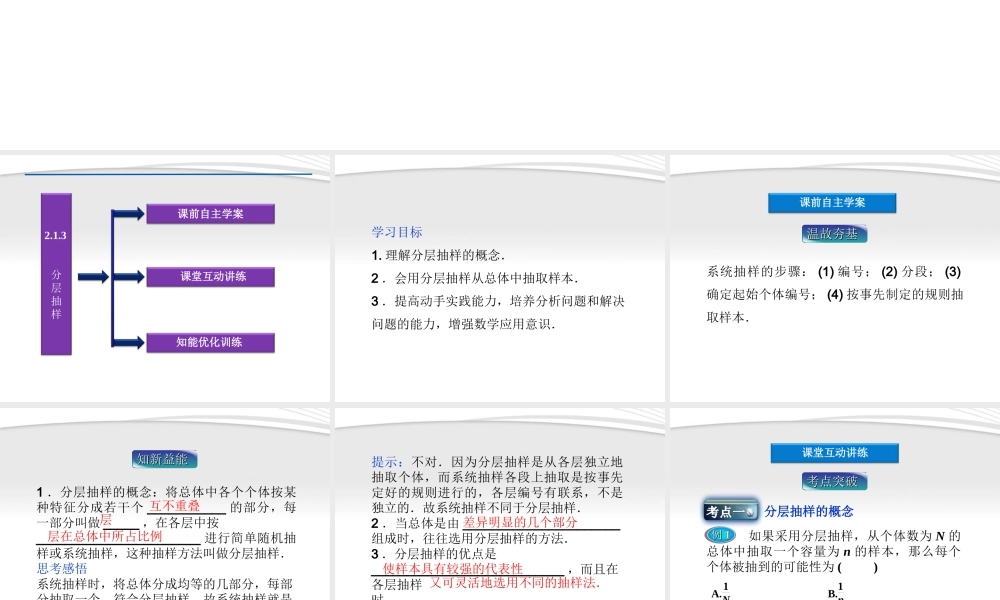
Task: Click the blue 课前自主学案 banner
Action: 832,203
